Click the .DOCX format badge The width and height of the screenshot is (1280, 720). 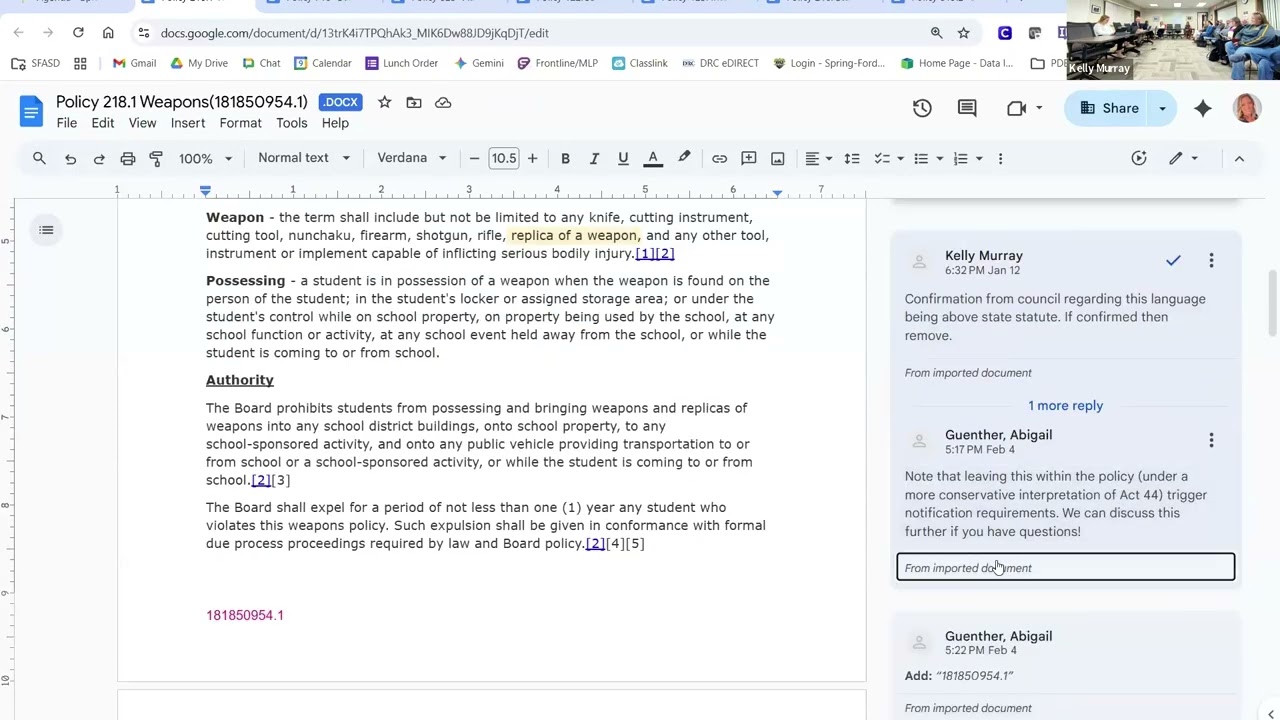pyautogui.click(x=340, y=102)
